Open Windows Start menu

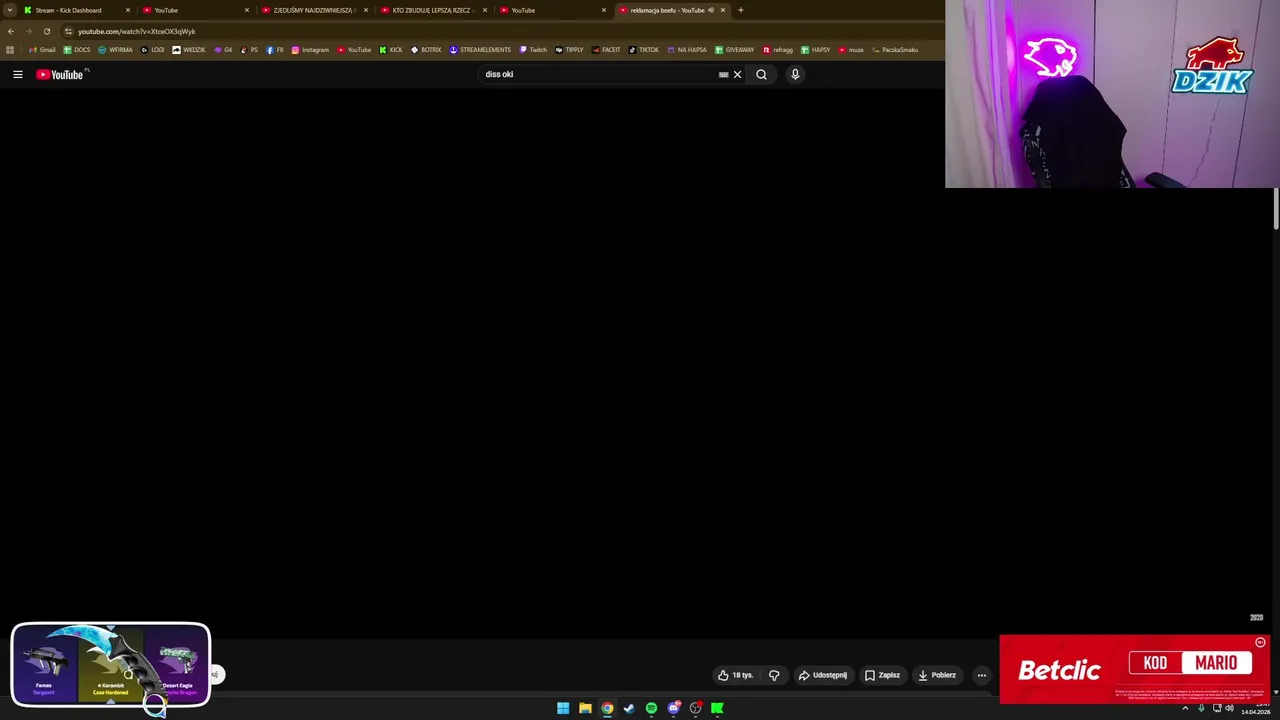(563, 708)
